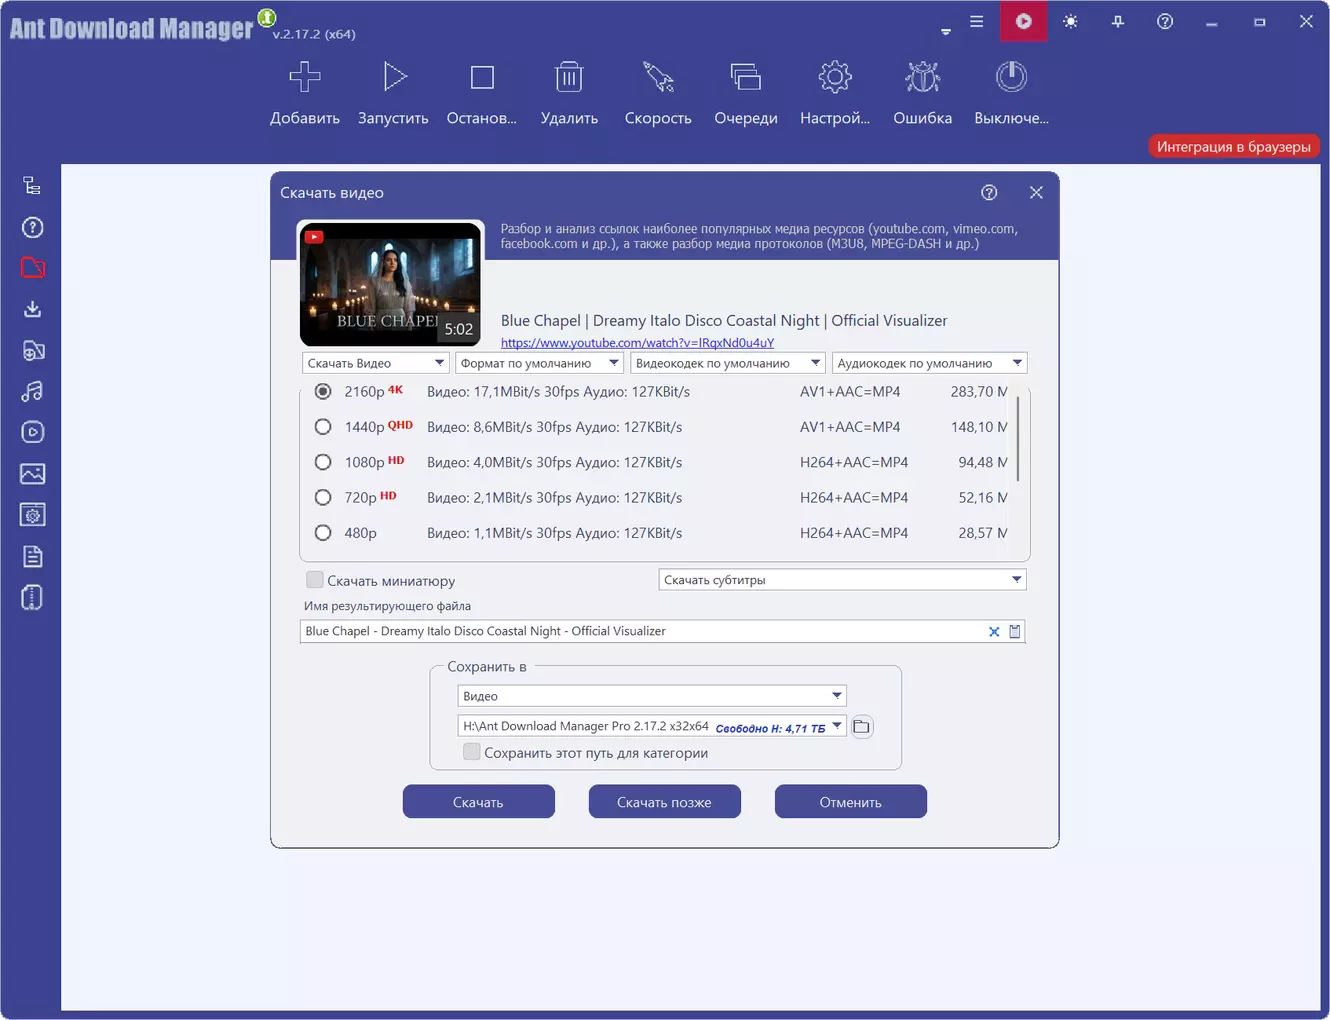Click the Ошибка bug report icon
The image size is (1330, 1020).
[x=923, y=77]
